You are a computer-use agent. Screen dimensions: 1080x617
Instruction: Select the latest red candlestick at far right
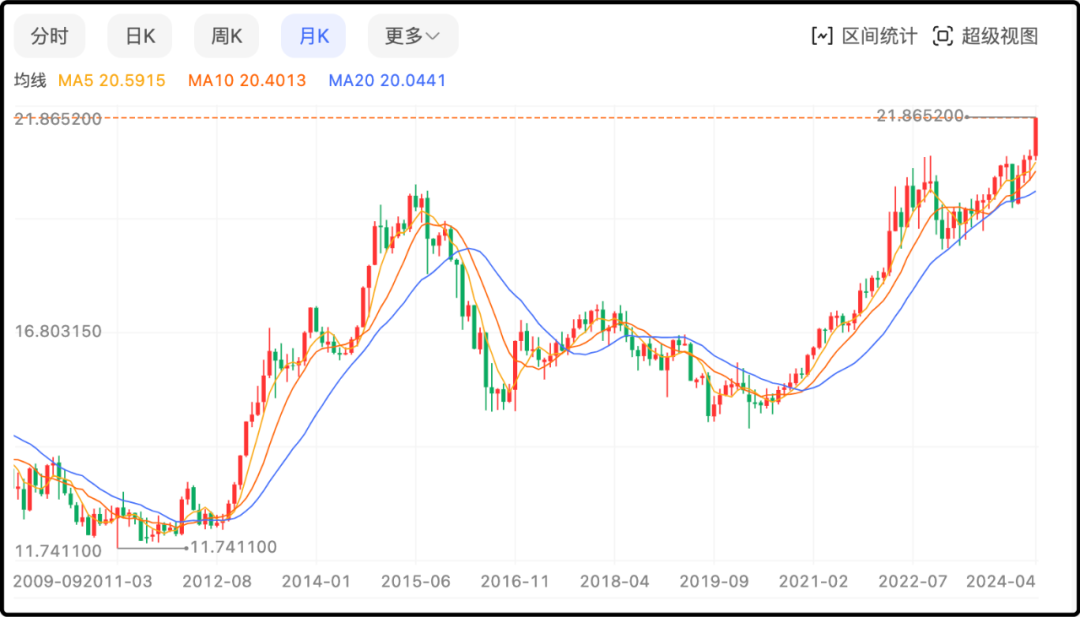(x=1035, y=136)
